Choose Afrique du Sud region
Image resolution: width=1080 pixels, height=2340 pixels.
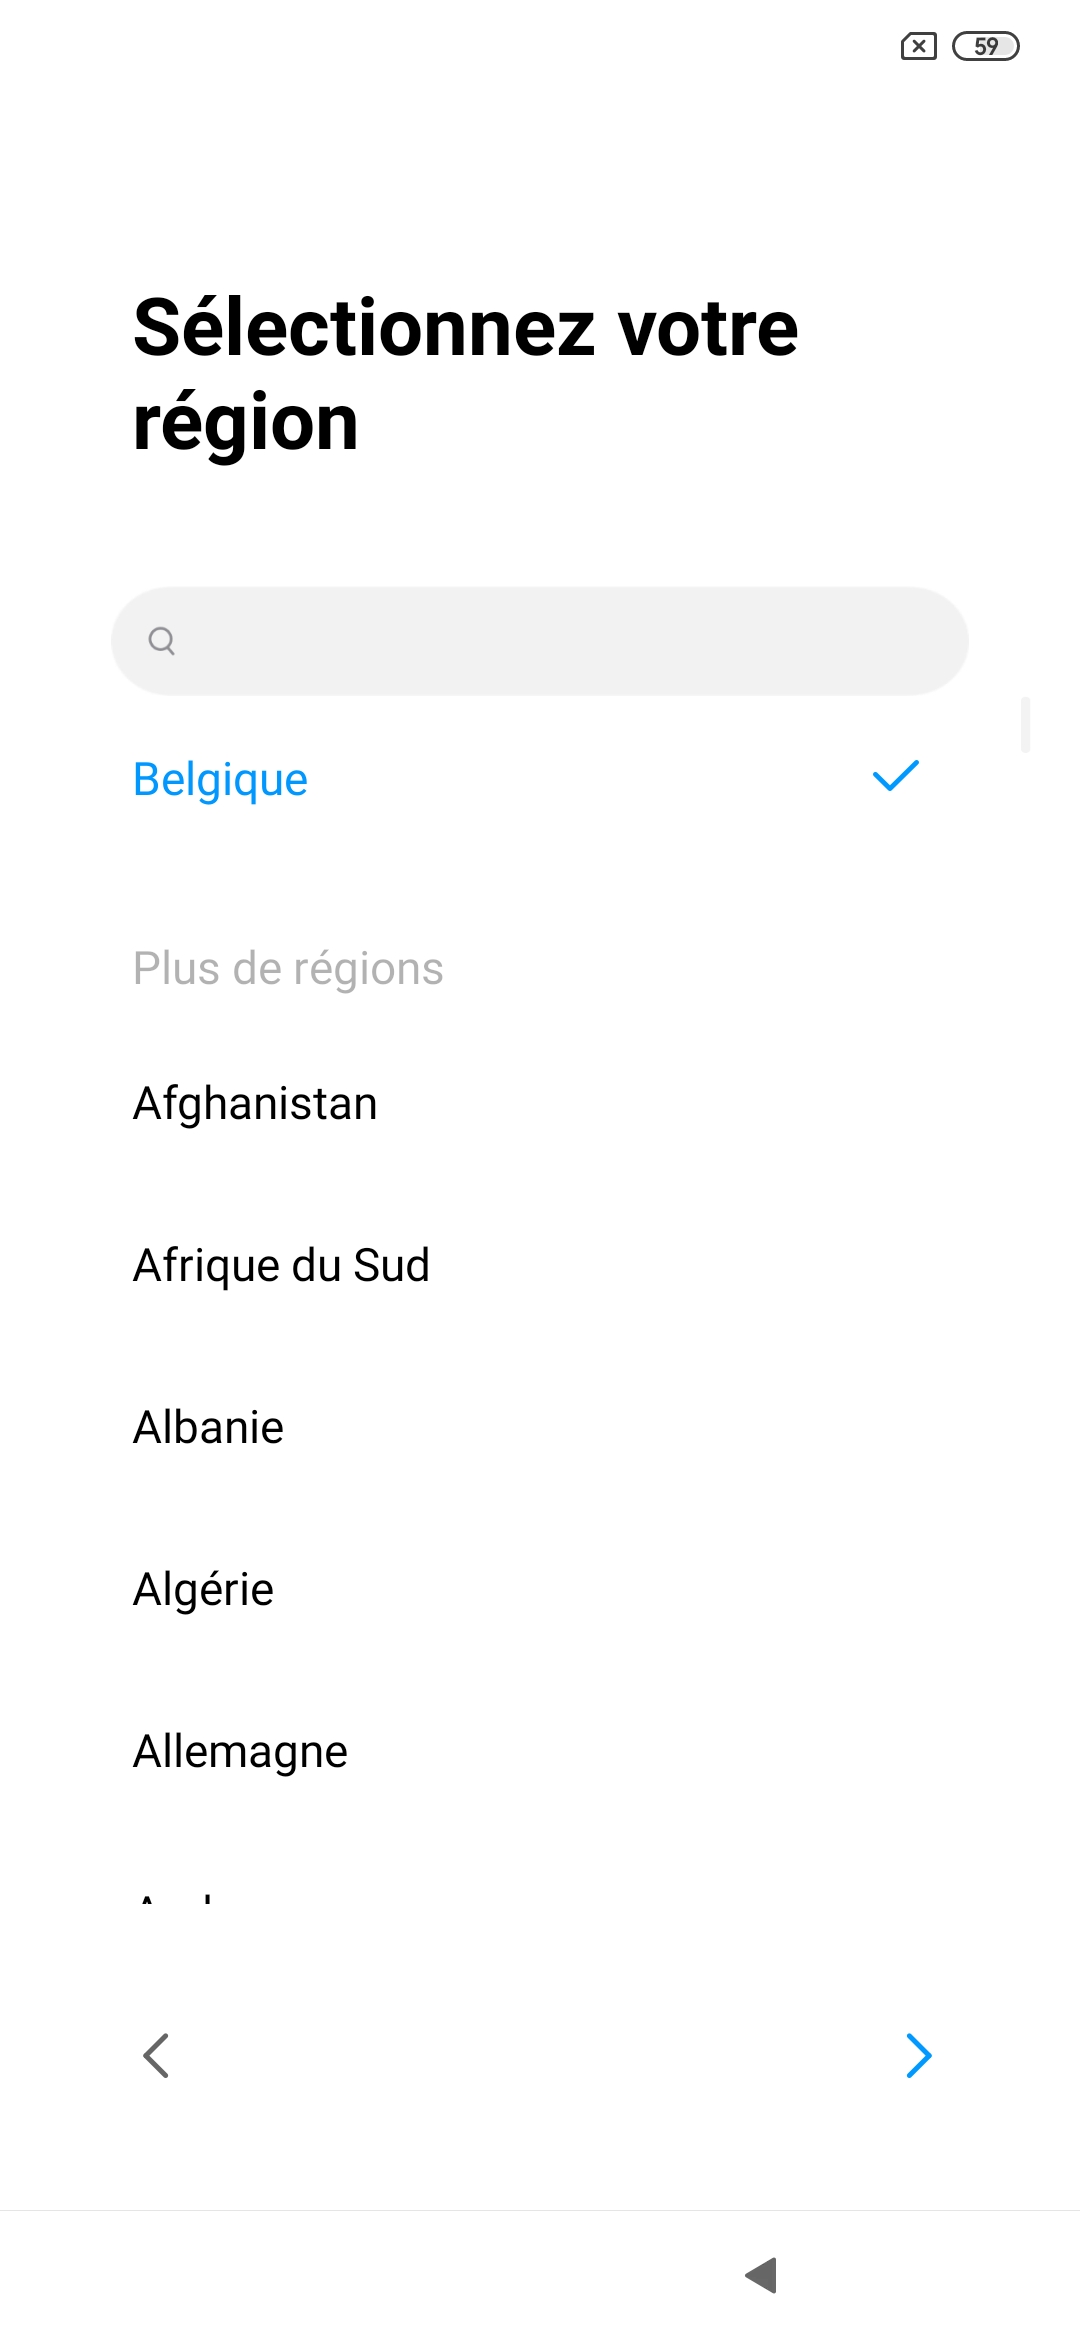point(281,1266)
